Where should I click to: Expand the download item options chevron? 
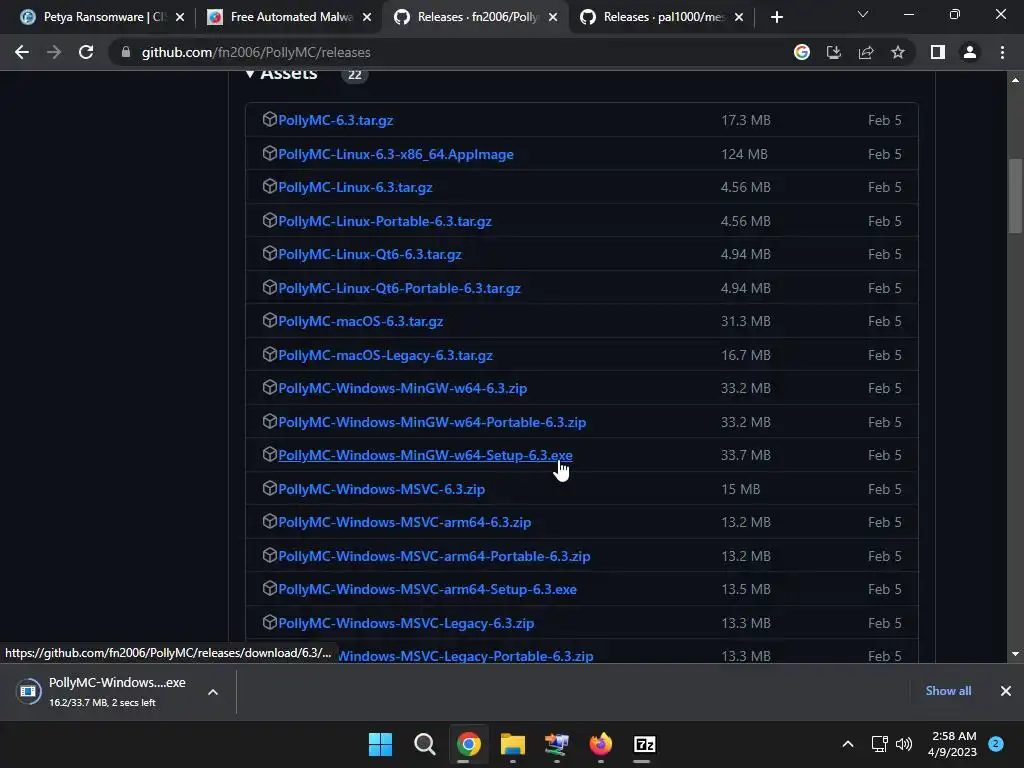click(213, 692)
